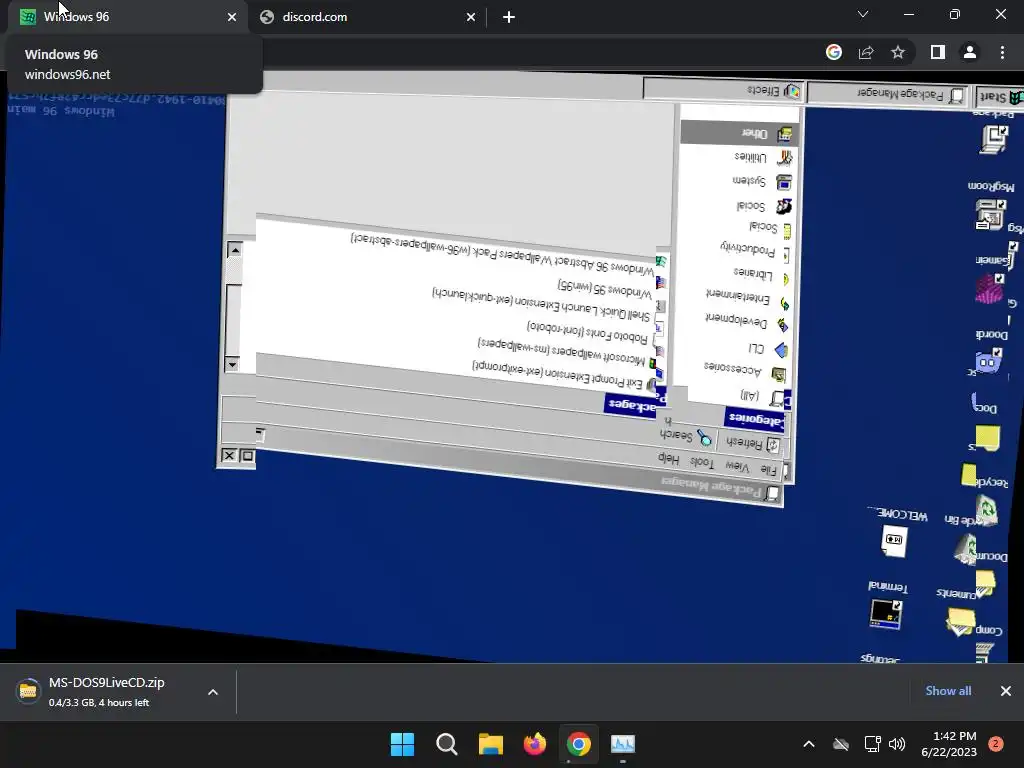This screenshot has height=768, width=1024.
Task: Click the Accessories category icon
Action: [778, 375]
